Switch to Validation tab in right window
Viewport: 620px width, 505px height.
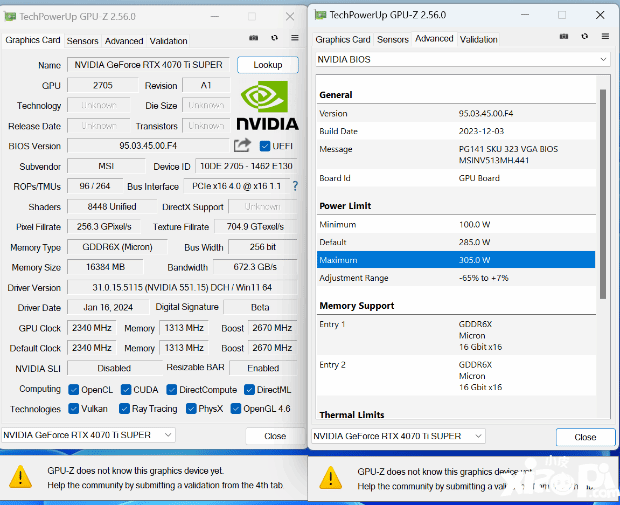click(x=478, y=40)
